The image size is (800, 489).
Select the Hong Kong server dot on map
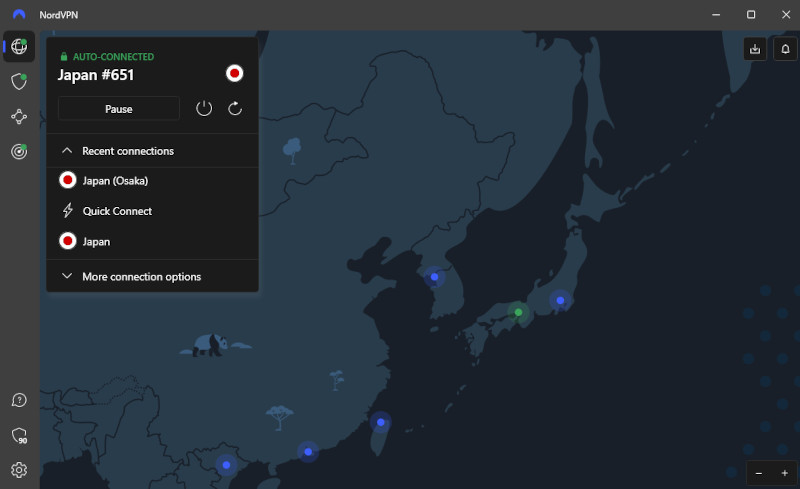pyautogui.click(x=308, y=452)
